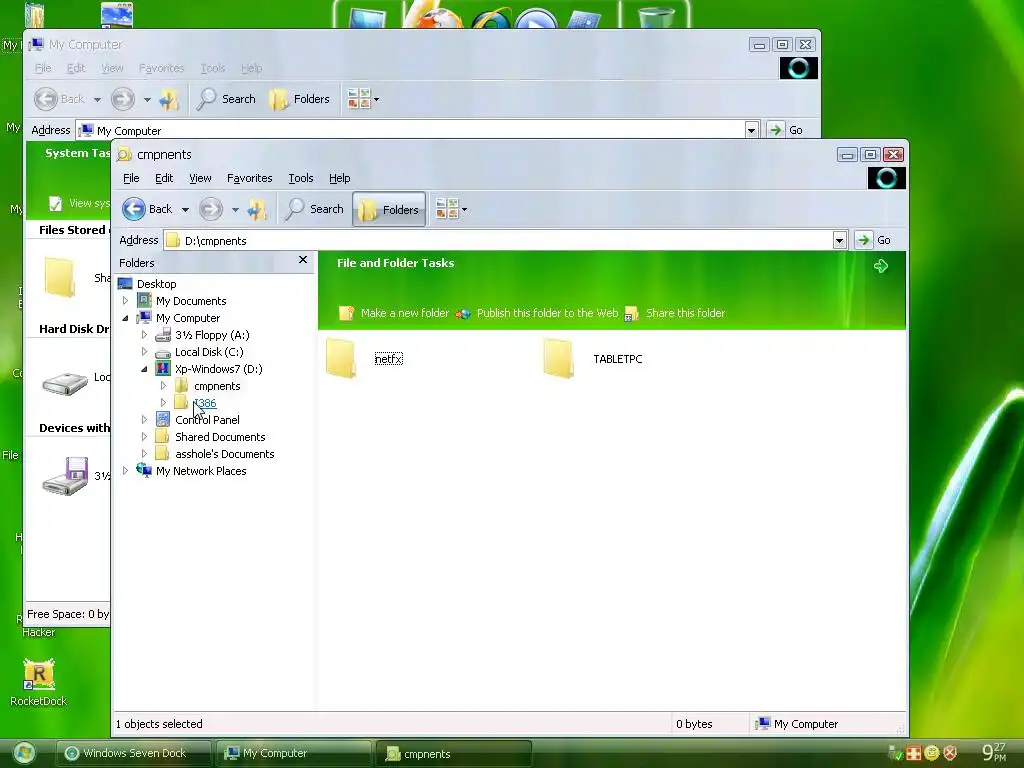The height and width of the screenshot is (768, 1024).
Task: Select Desktop in folder tree
Action: coord(156,284)
